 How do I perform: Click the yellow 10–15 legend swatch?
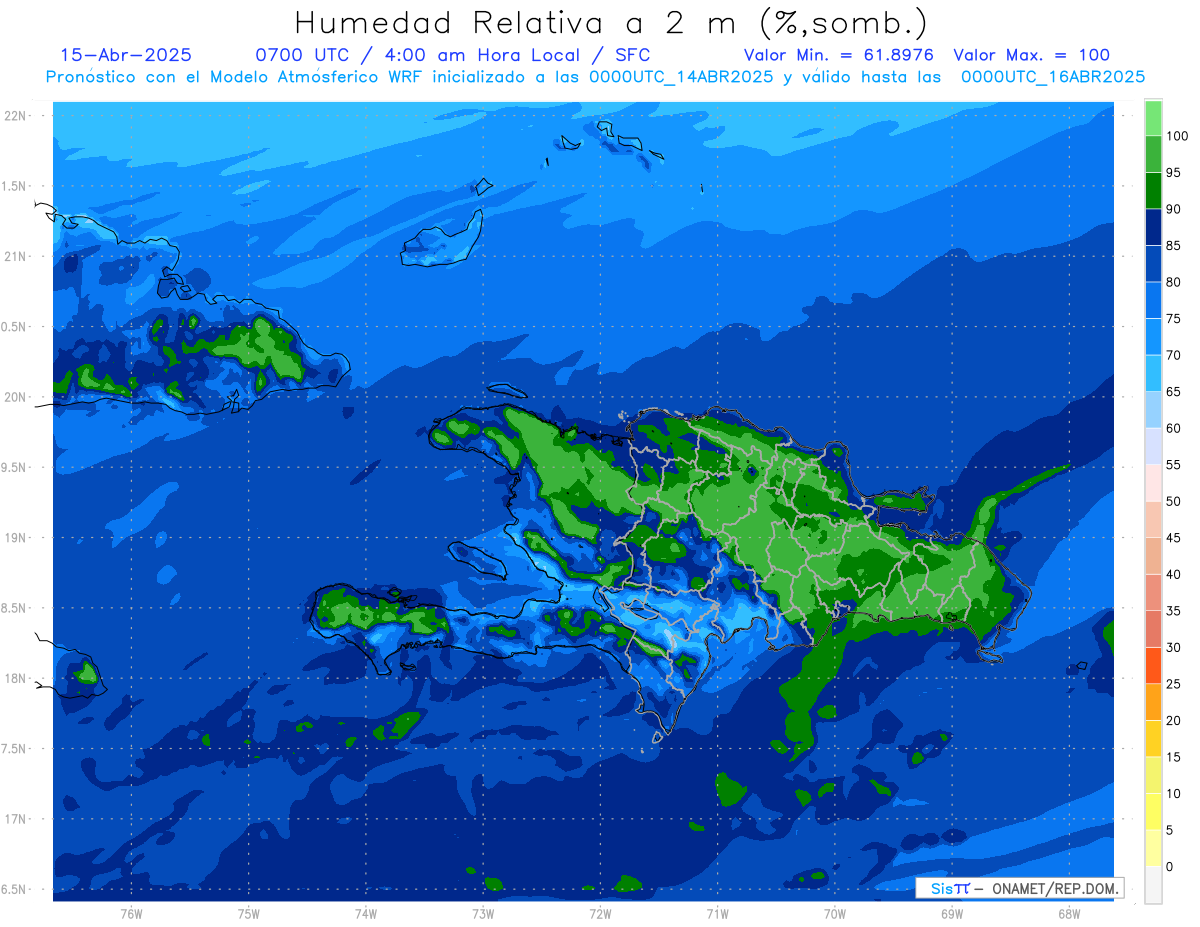[x=1153, y=775]
